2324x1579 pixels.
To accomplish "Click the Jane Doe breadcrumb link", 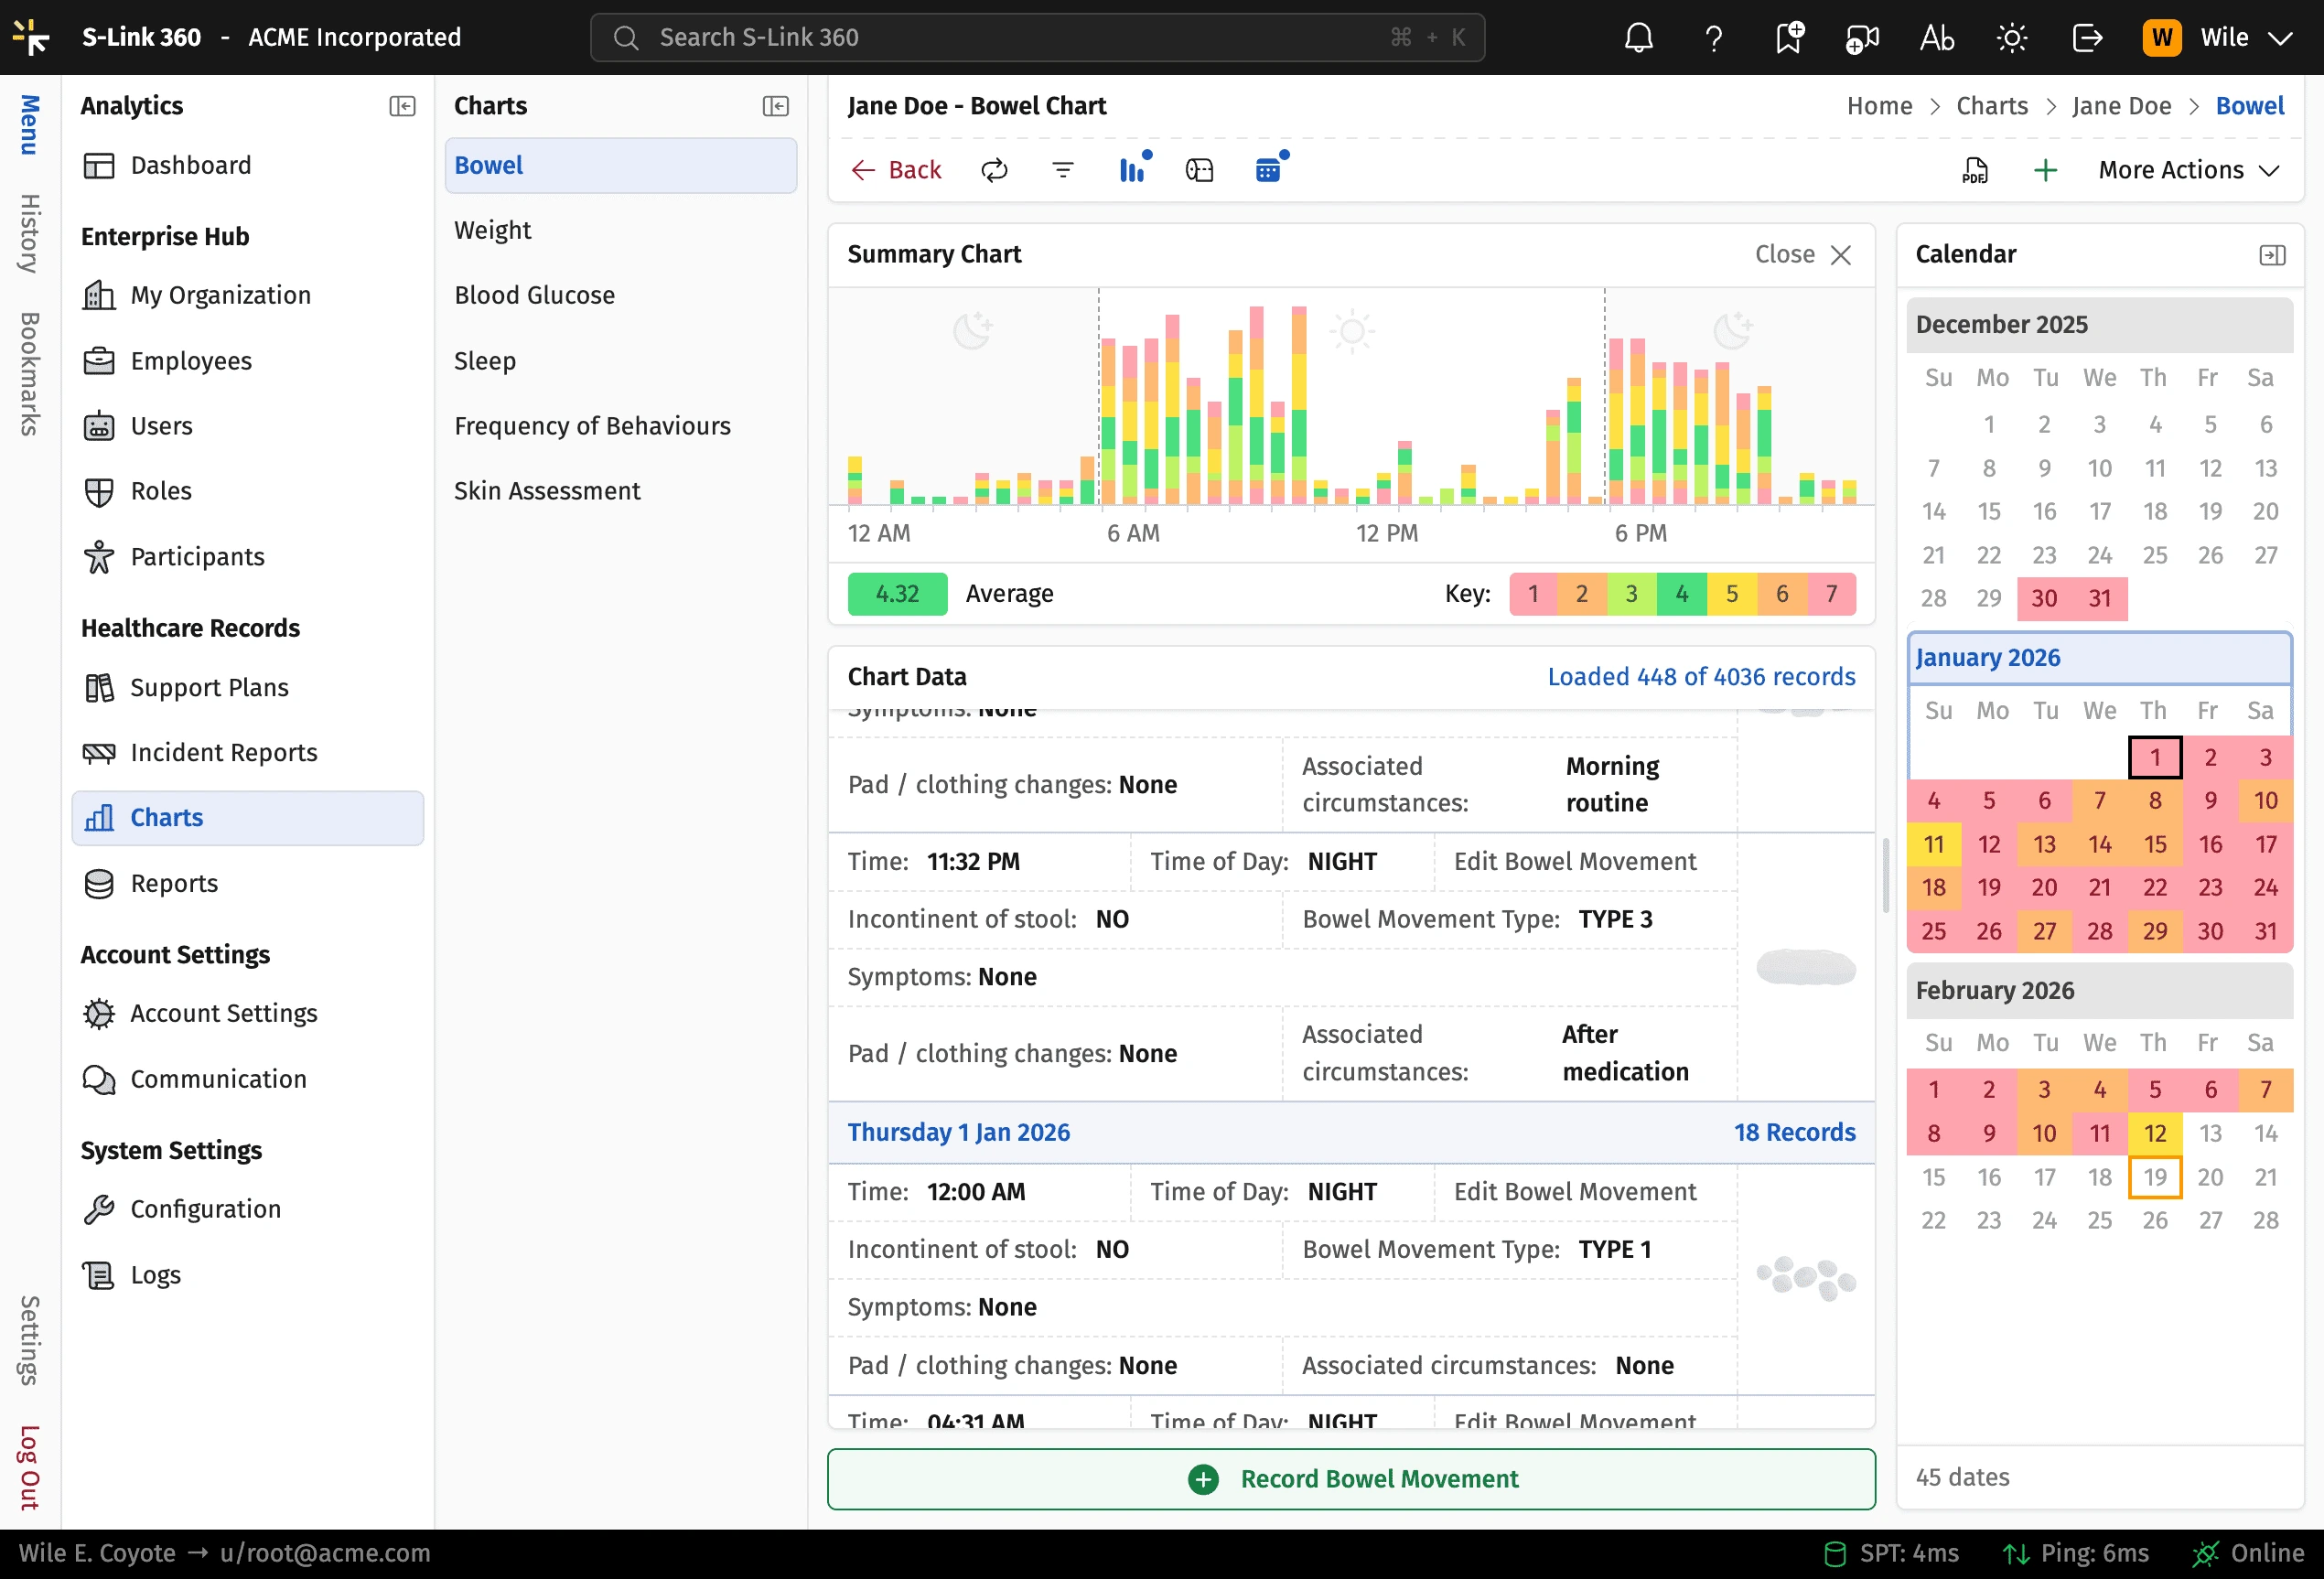I will 2120,106.
